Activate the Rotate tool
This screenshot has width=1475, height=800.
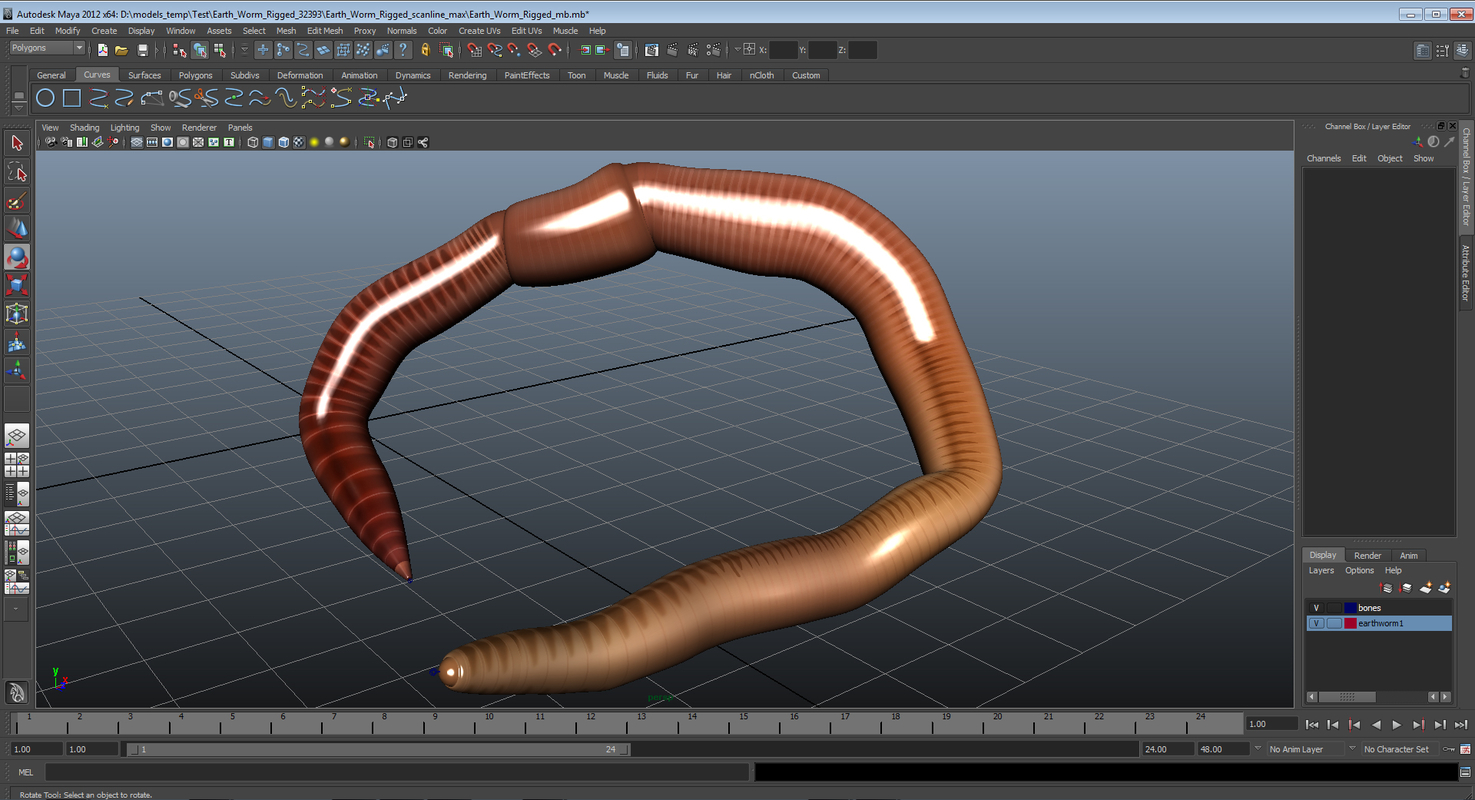[16, 257]
